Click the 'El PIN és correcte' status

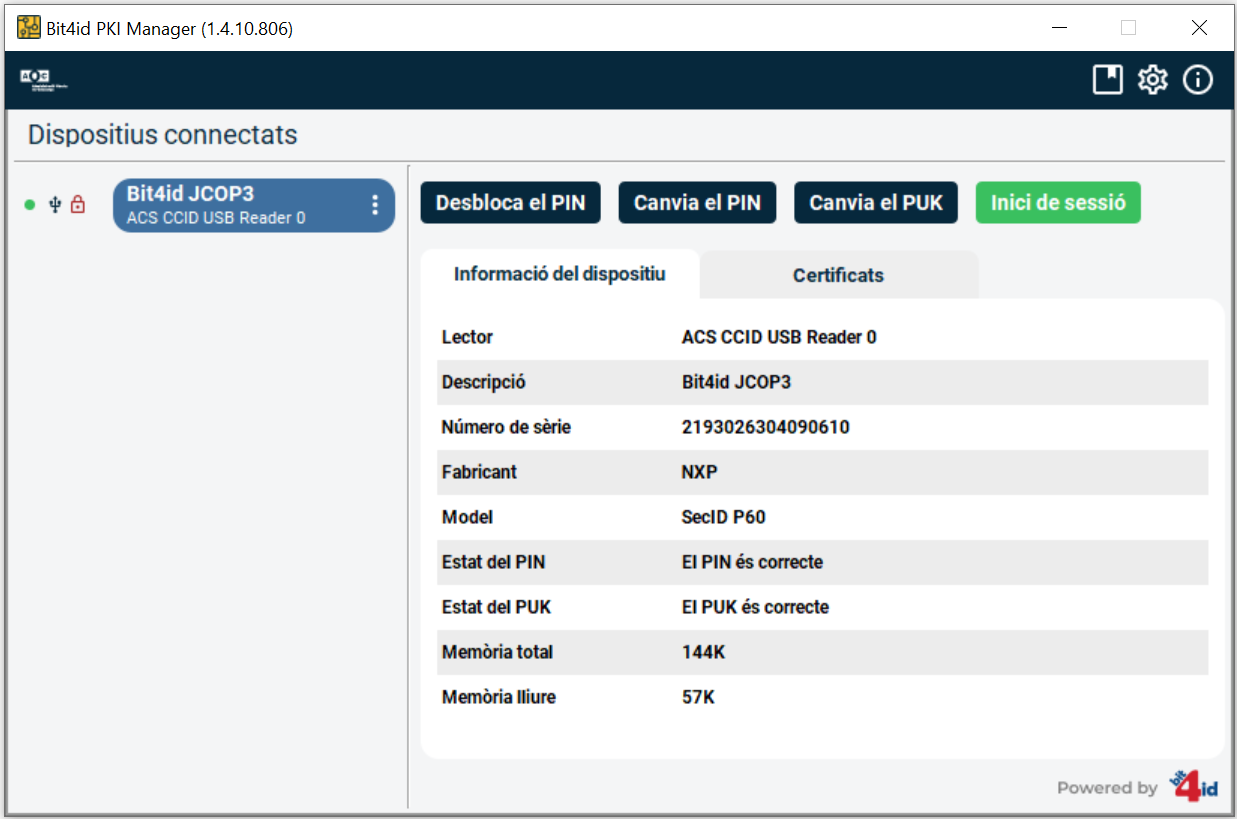click(x=752, y=562)
